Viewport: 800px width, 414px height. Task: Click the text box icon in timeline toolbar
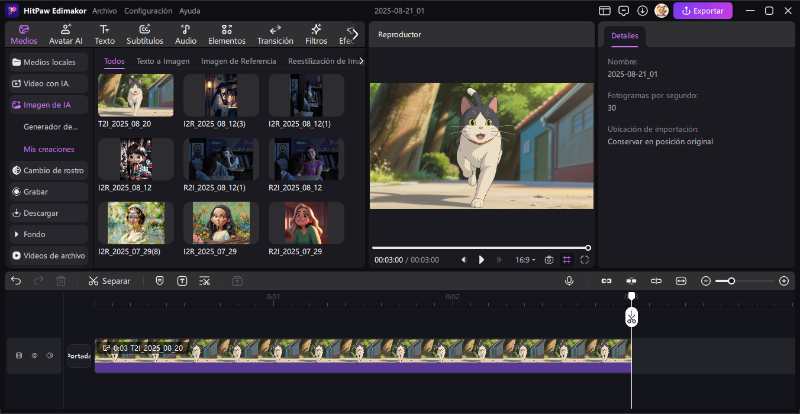click(x=182, y=281)
